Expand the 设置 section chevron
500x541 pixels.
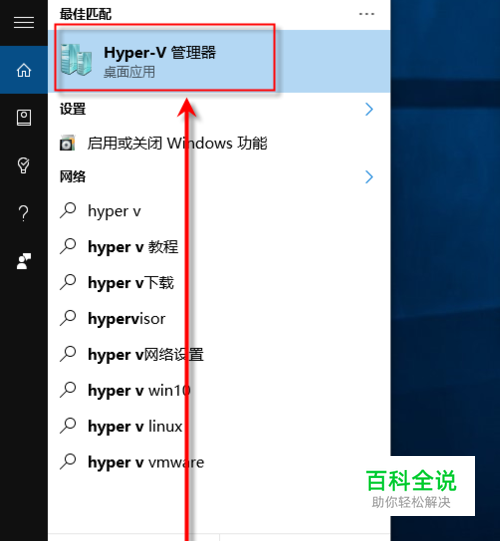coord(369,109)
